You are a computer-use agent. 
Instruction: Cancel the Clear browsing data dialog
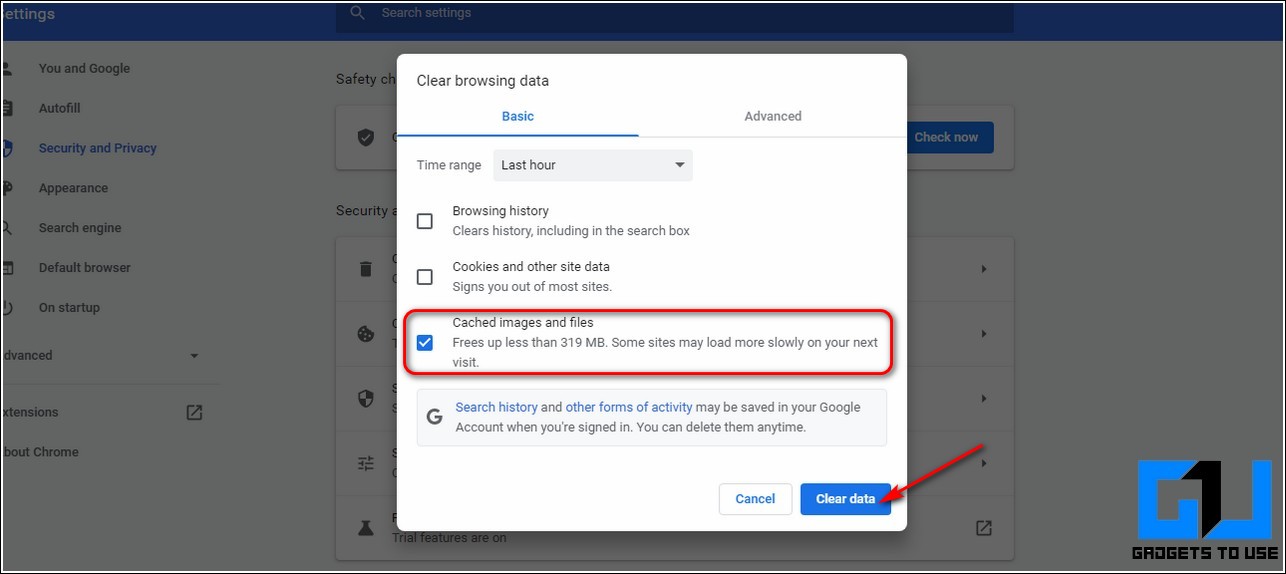pyautogui.click(x=755, y=499)
